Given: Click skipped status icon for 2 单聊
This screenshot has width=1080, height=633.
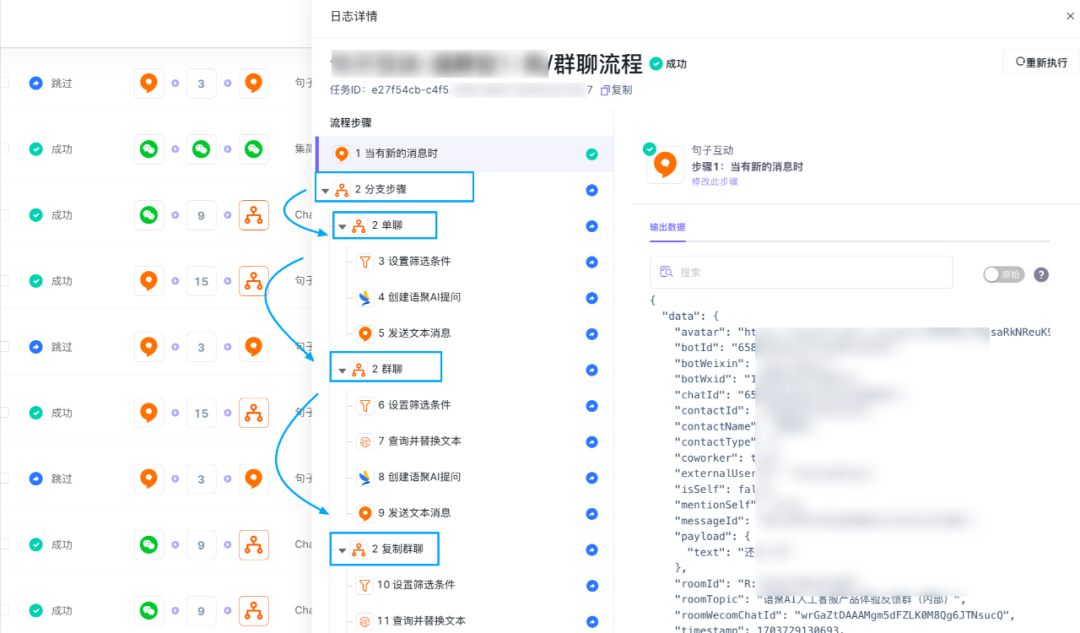Looking at the screenshot, I should pyautogui.click(x=592, y=226).
